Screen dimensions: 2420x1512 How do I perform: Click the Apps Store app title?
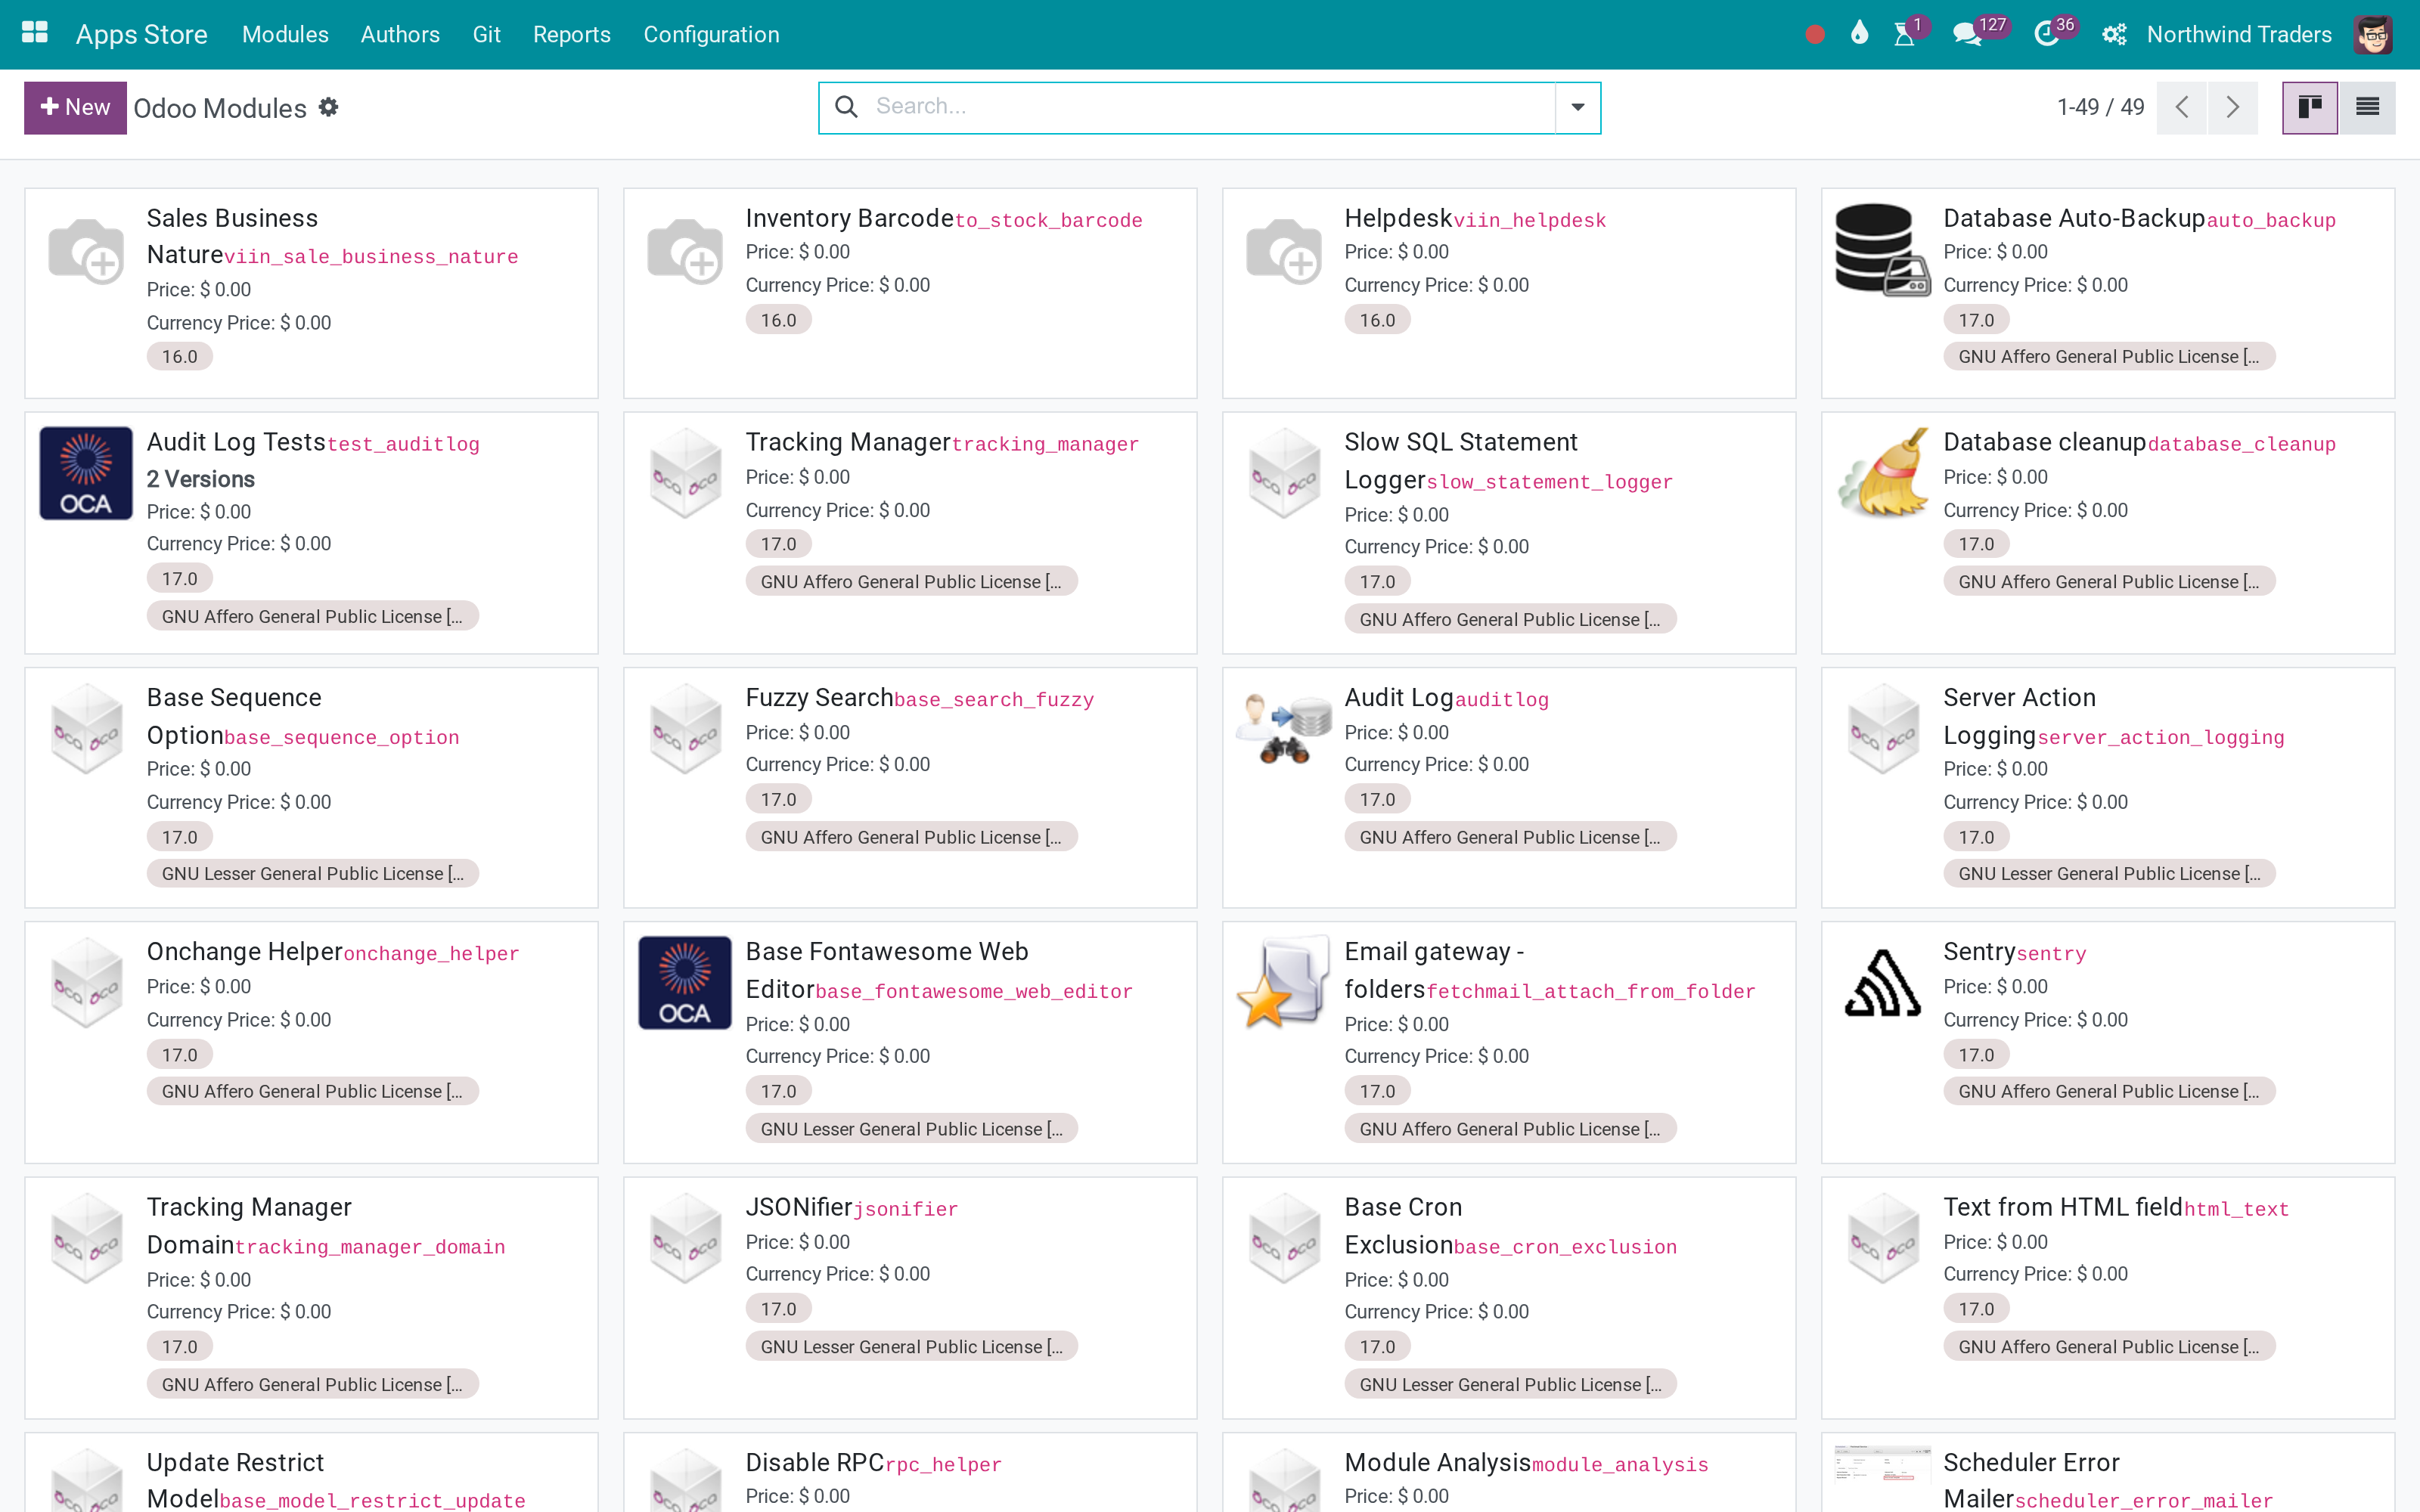142,34
